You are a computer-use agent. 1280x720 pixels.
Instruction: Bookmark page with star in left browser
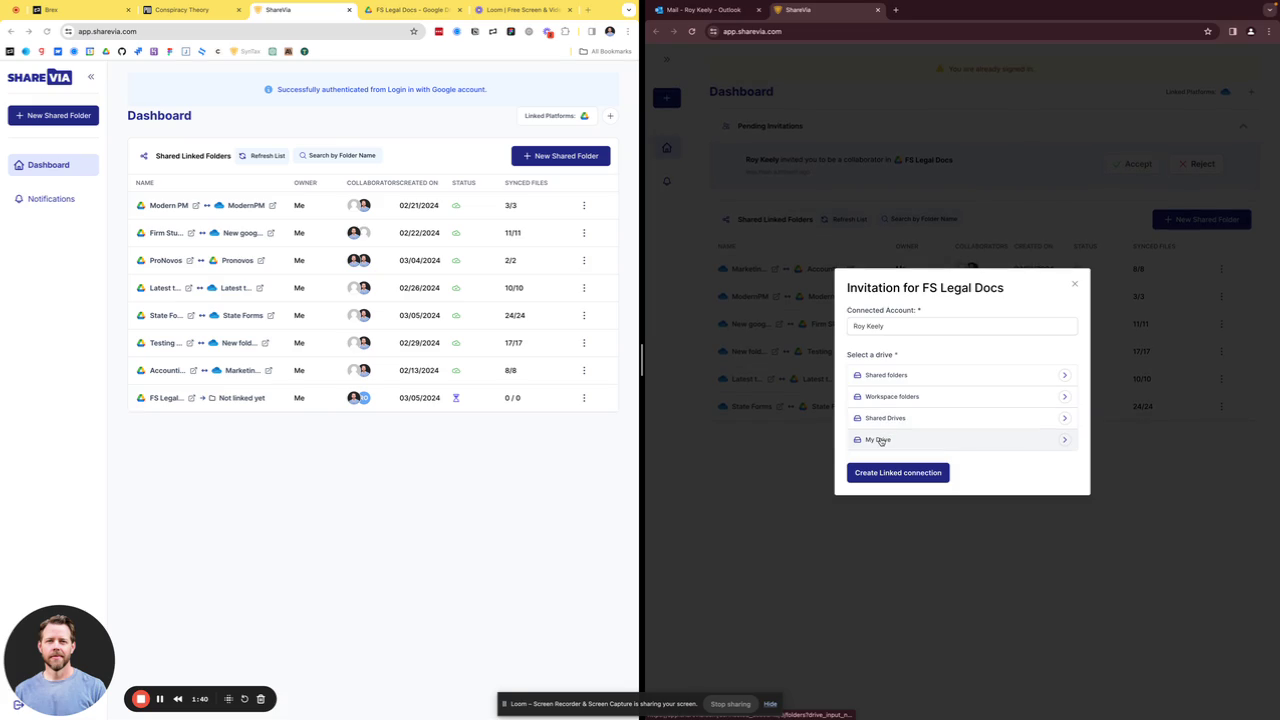tap(414, 31)
